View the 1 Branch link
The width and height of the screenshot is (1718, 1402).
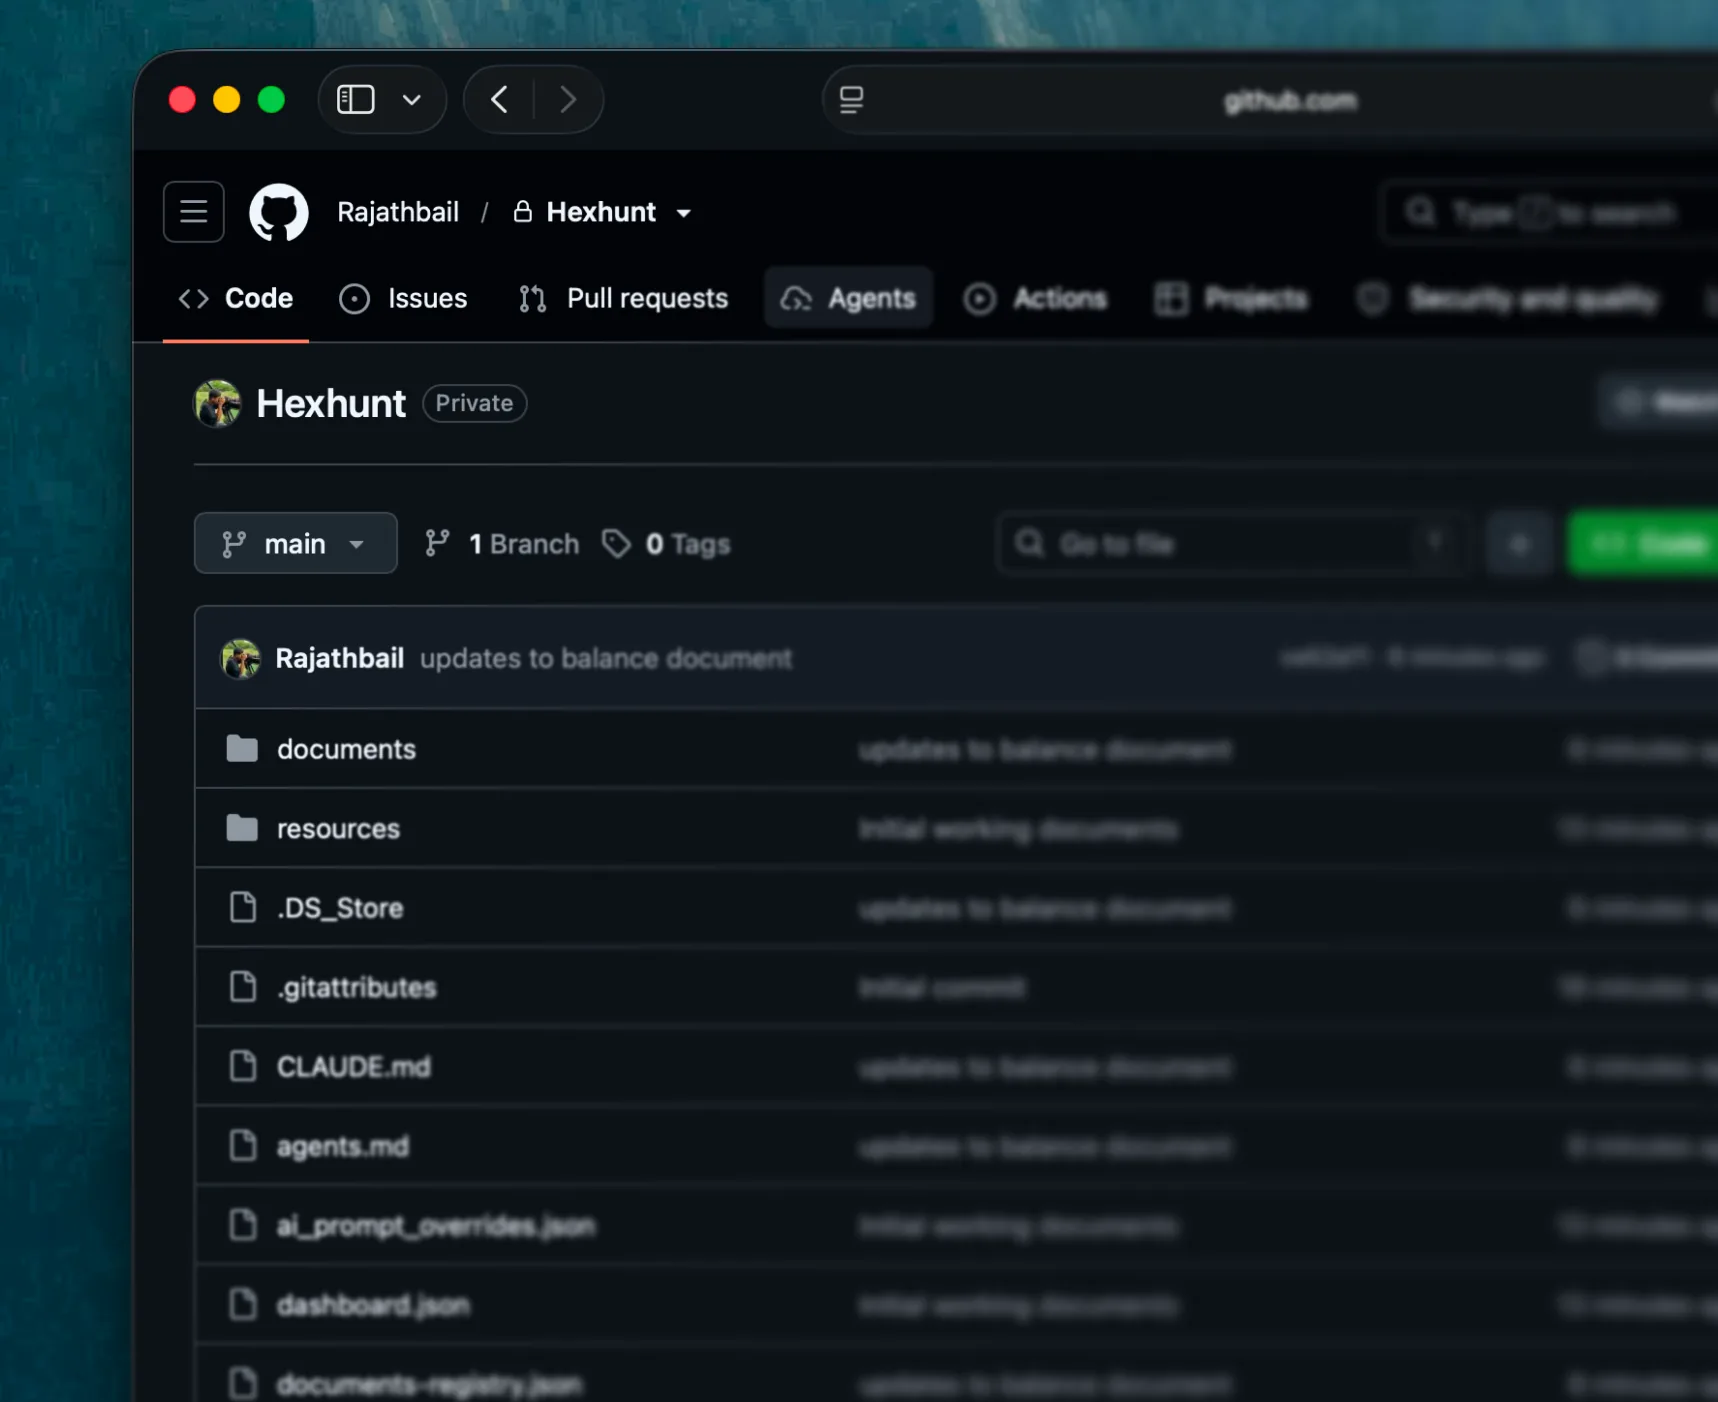coord(501,543)
